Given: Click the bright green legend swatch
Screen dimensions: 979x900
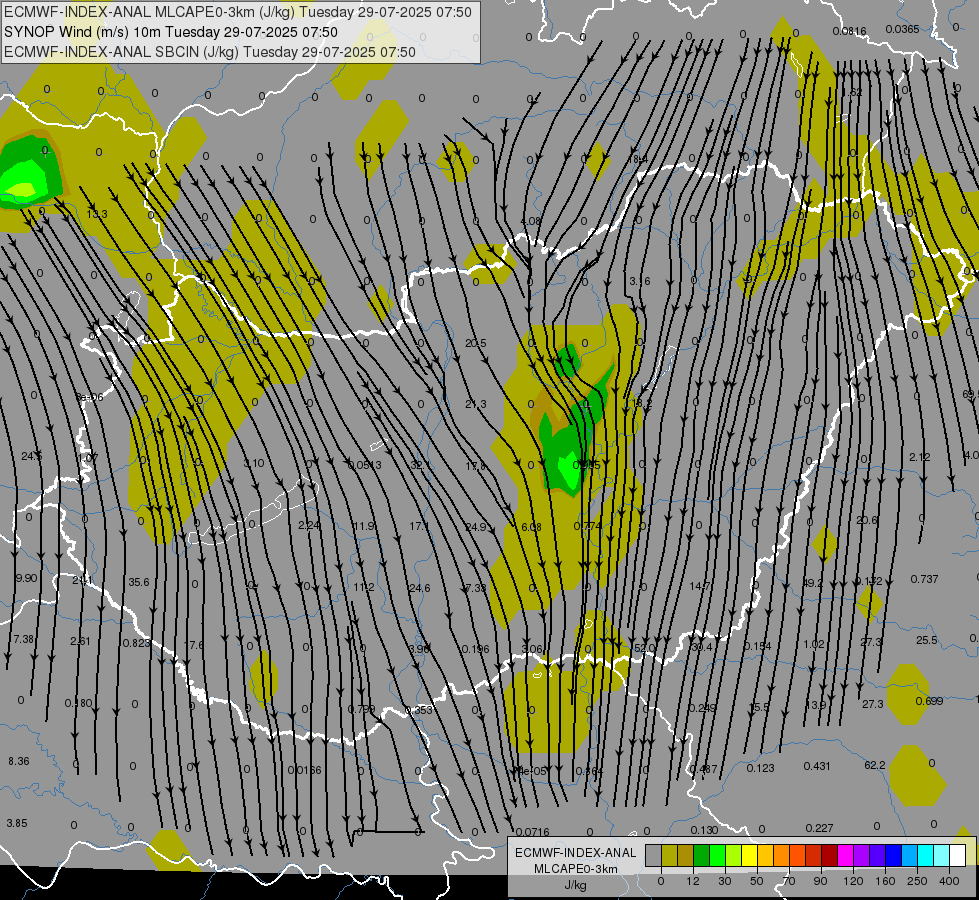Looking at the screenshot, I should click(x=717, y=855).
